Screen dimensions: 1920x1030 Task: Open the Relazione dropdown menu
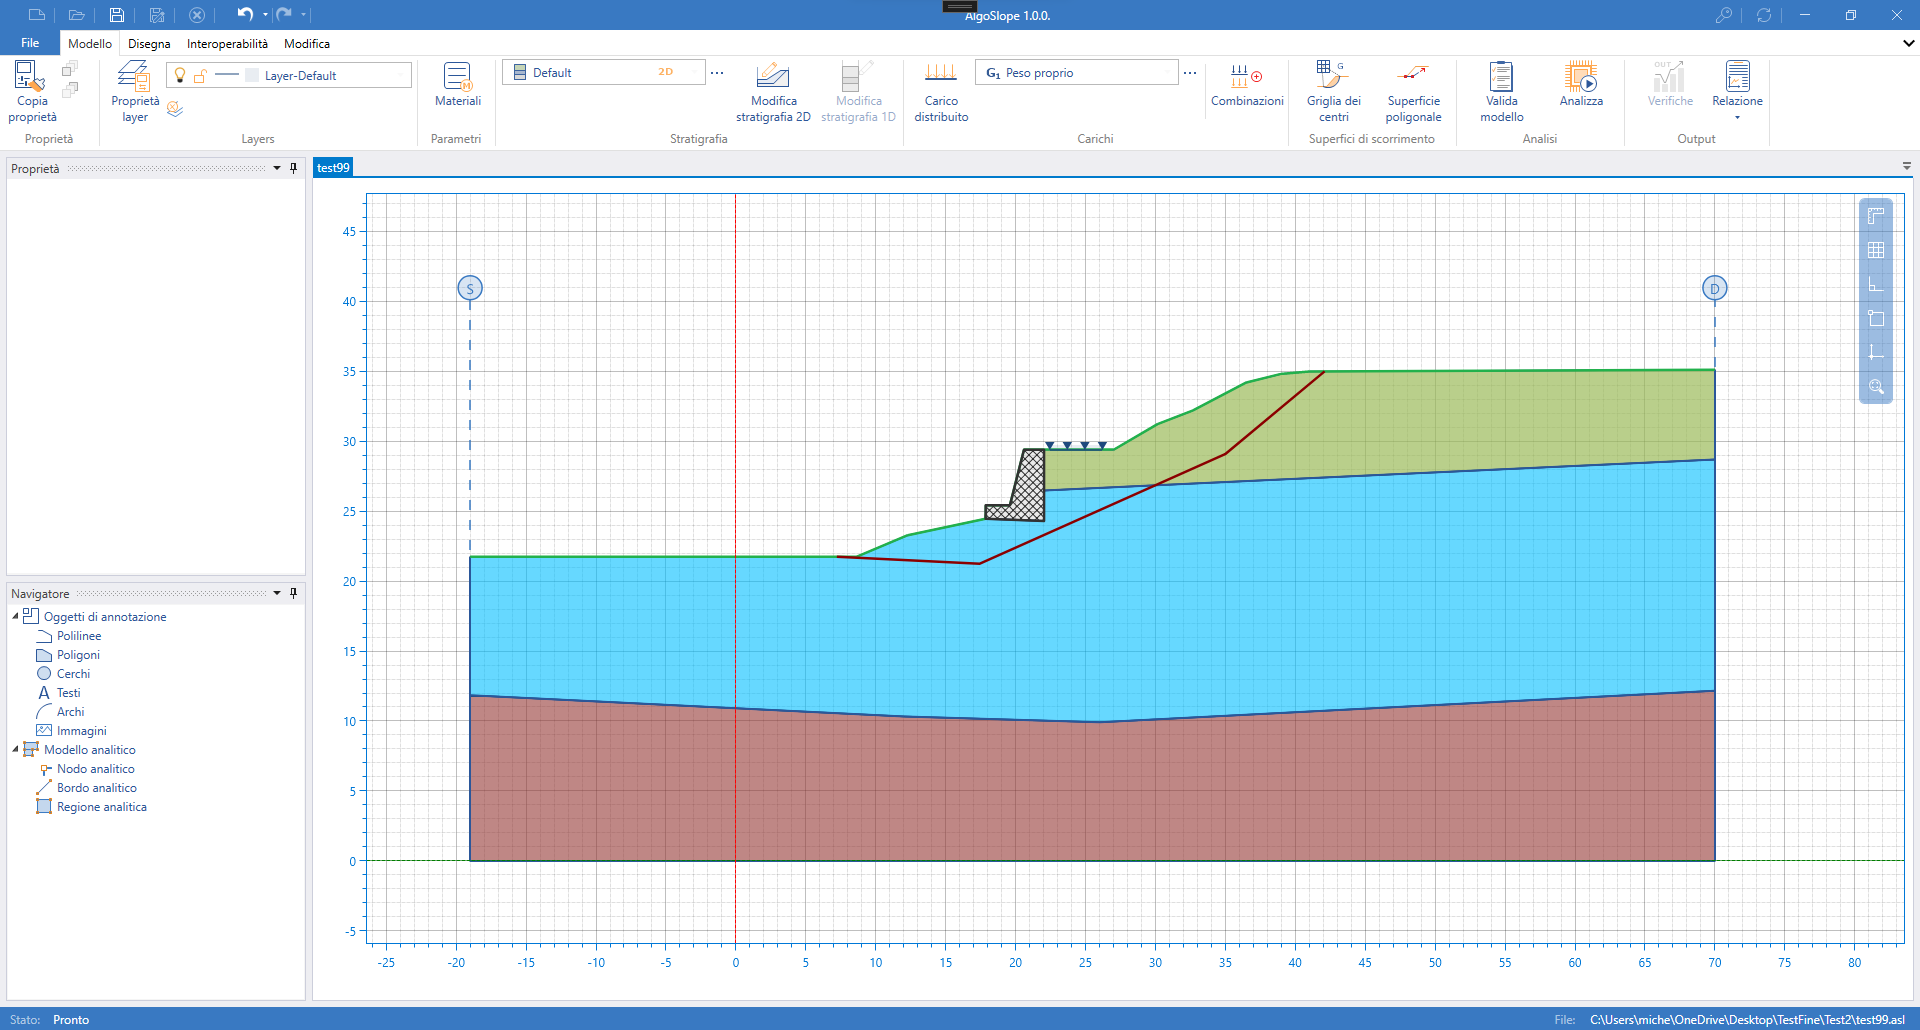[x=1737, y=117]
